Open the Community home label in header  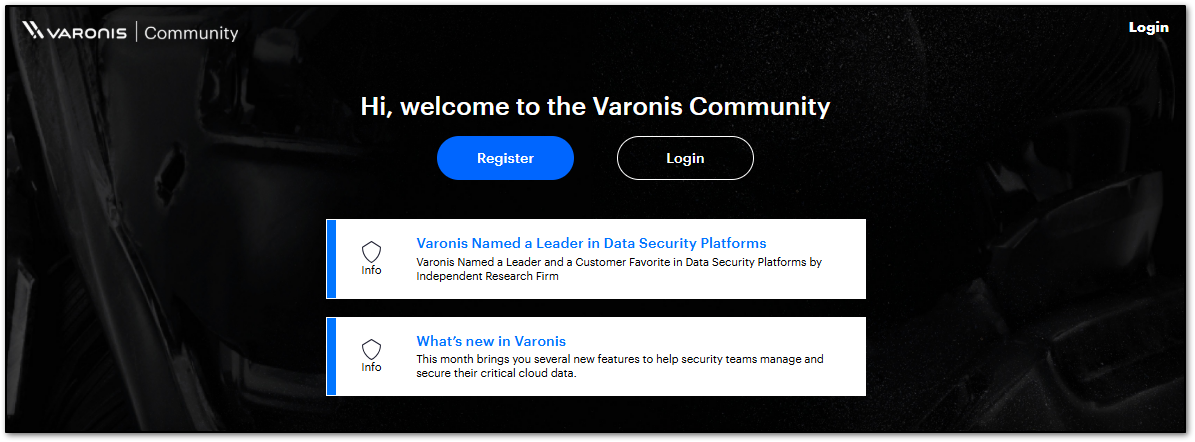pyautogui.click(x=191, y=33)
